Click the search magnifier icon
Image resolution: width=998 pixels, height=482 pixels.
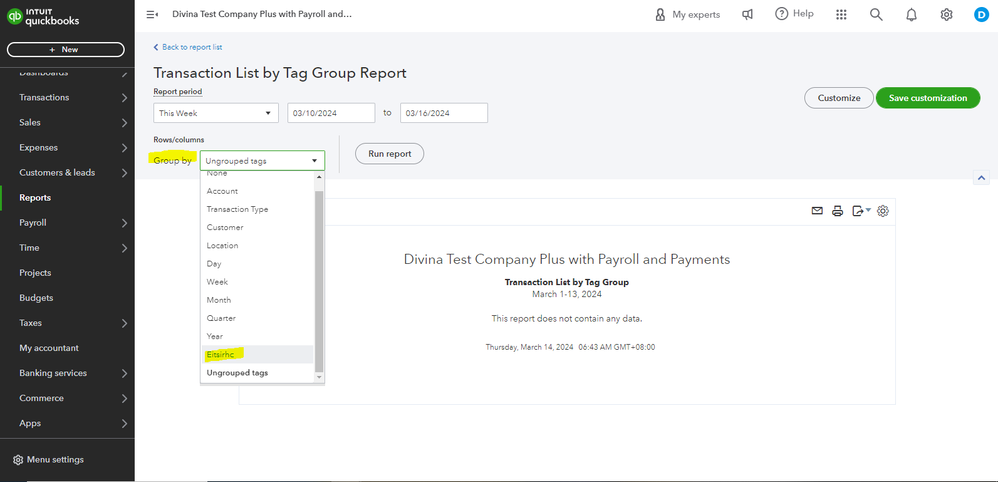pos(876,14)
